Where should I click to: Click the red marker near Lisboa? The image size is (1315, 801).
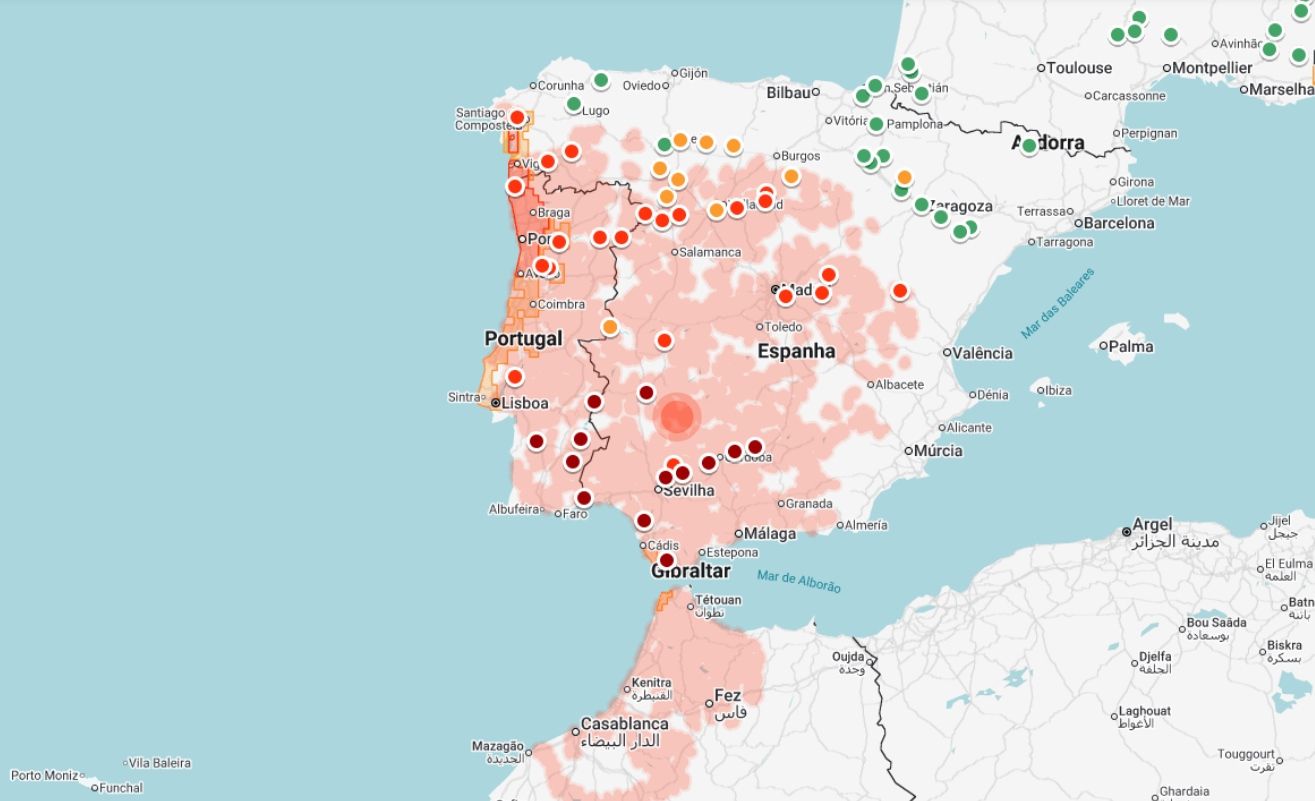coord(515,377)
